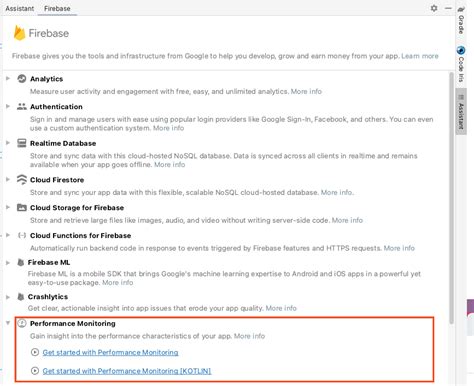
Task: Open More info link for Performance Monitoring
Action: click(x=249, y=336)
